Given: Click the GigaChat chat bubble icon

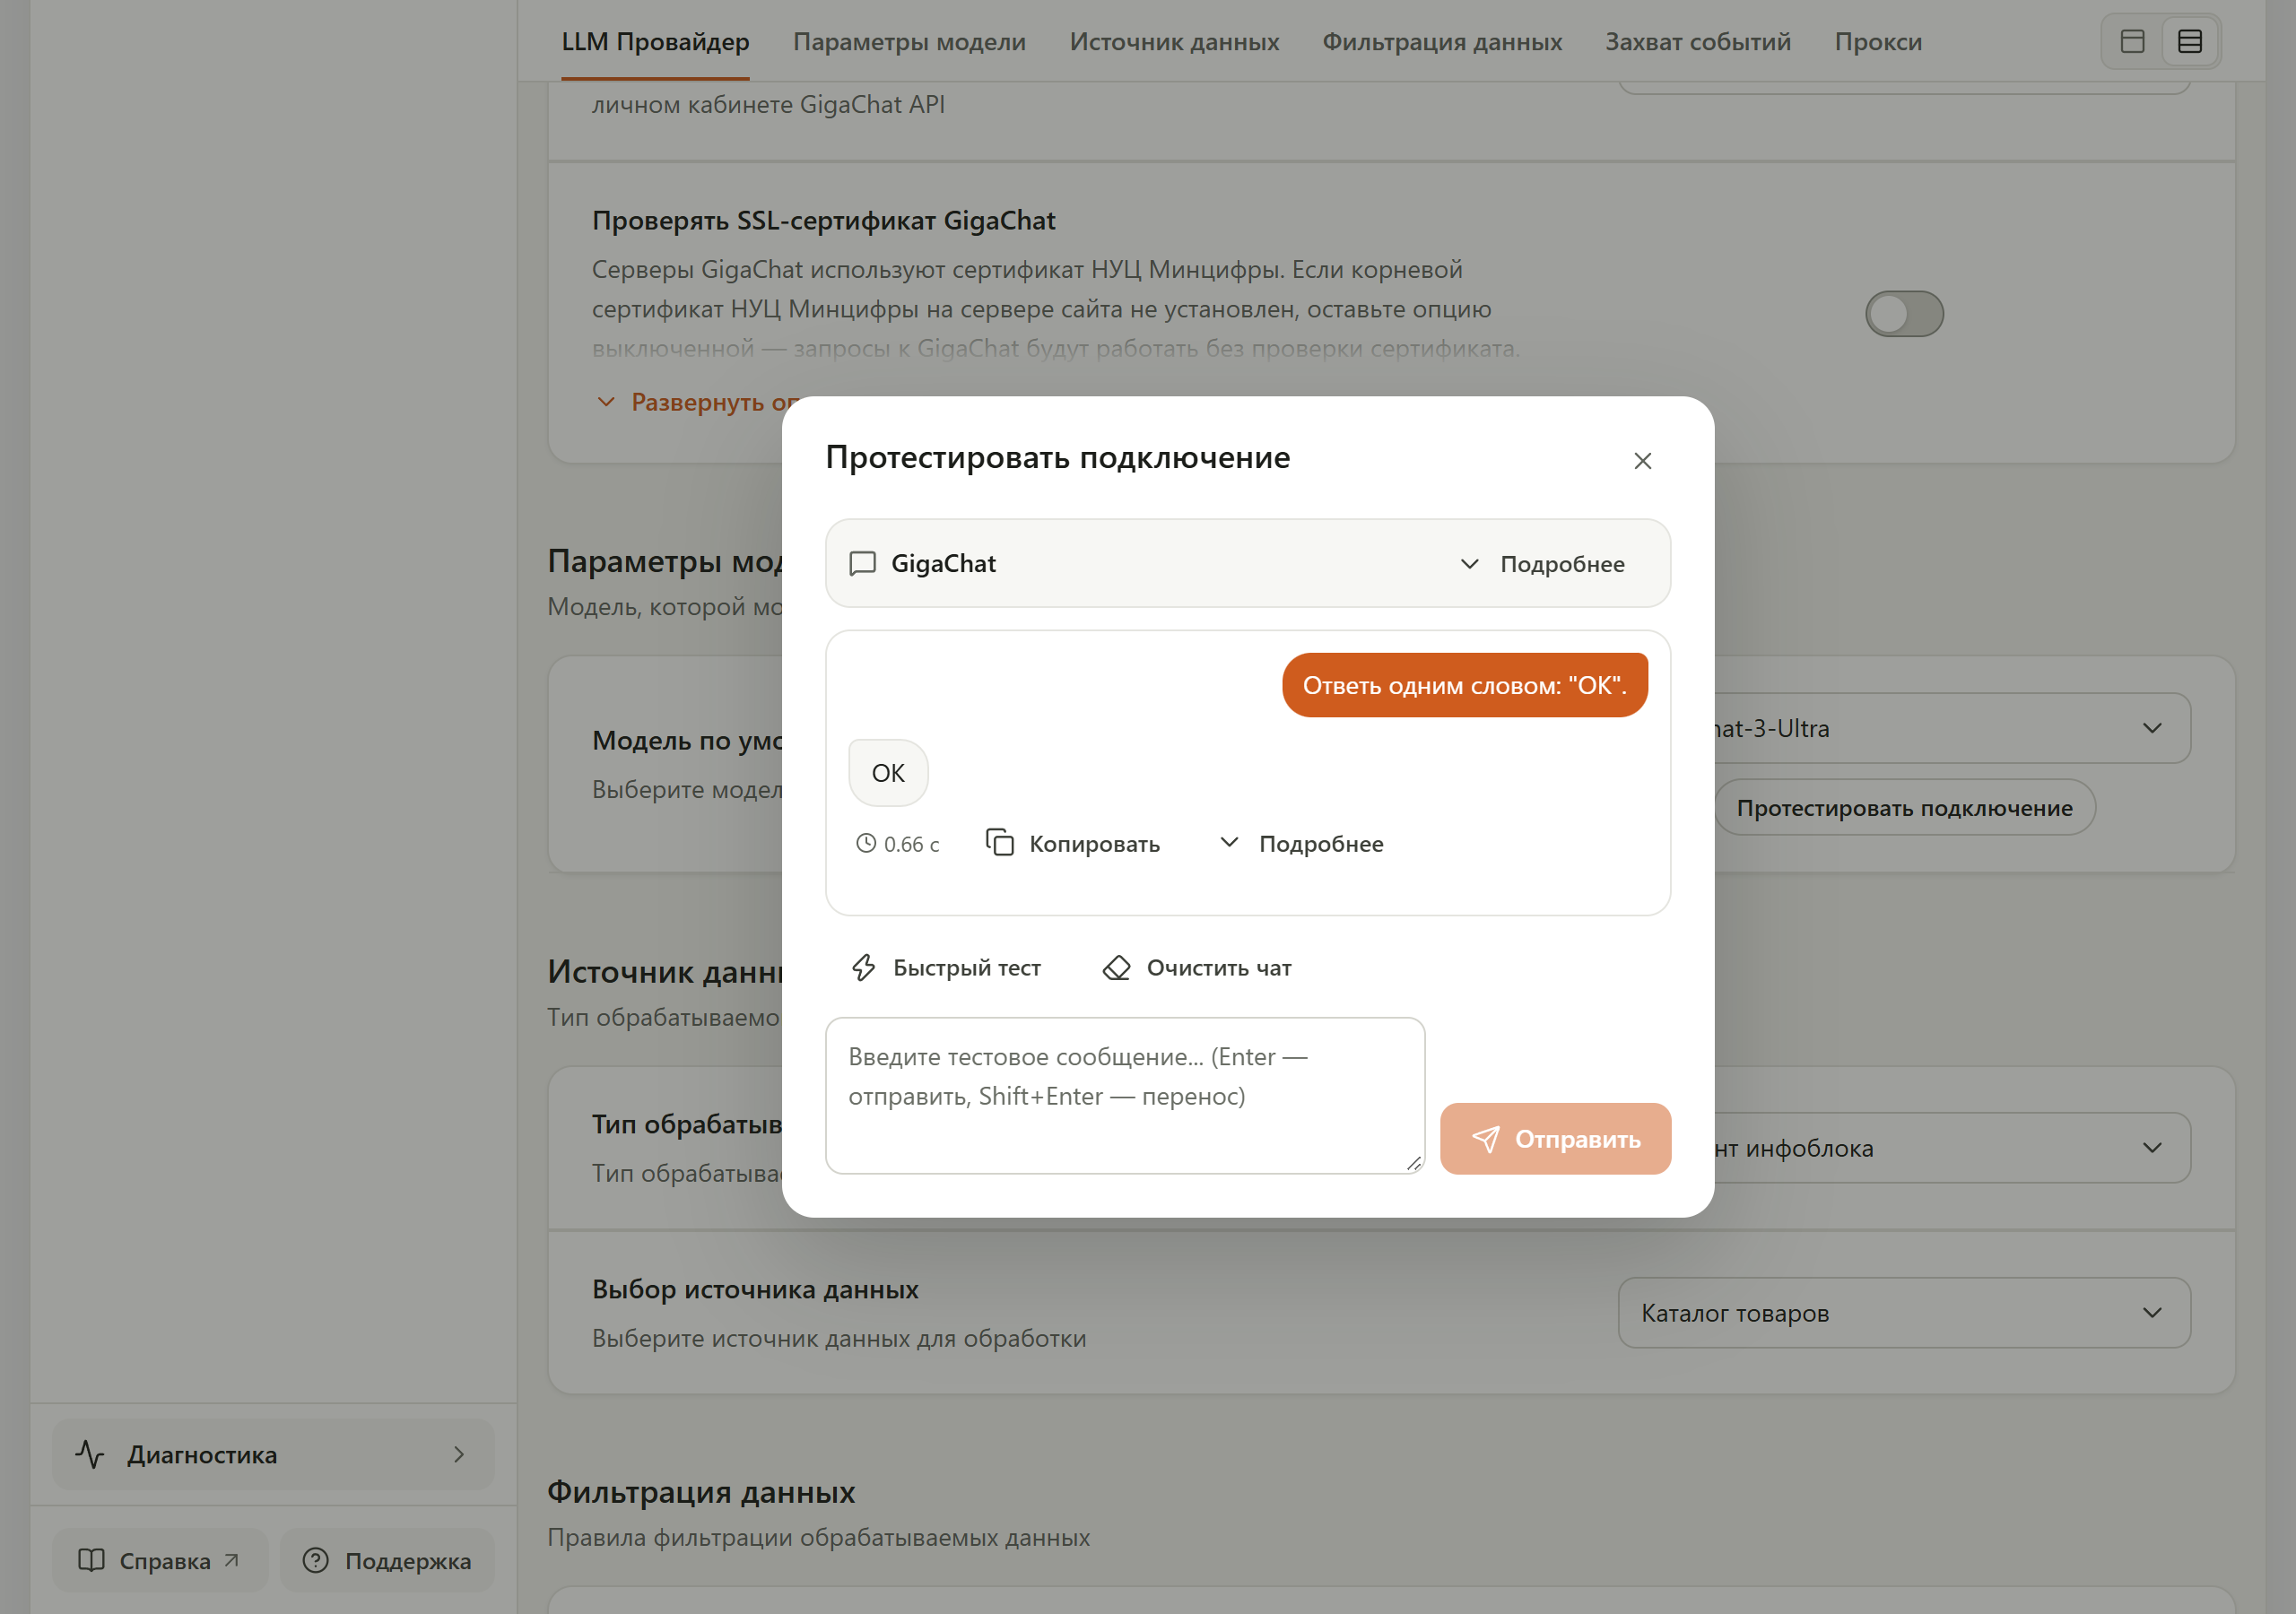Looking at the screenshot, I should [x=862, y=564].
